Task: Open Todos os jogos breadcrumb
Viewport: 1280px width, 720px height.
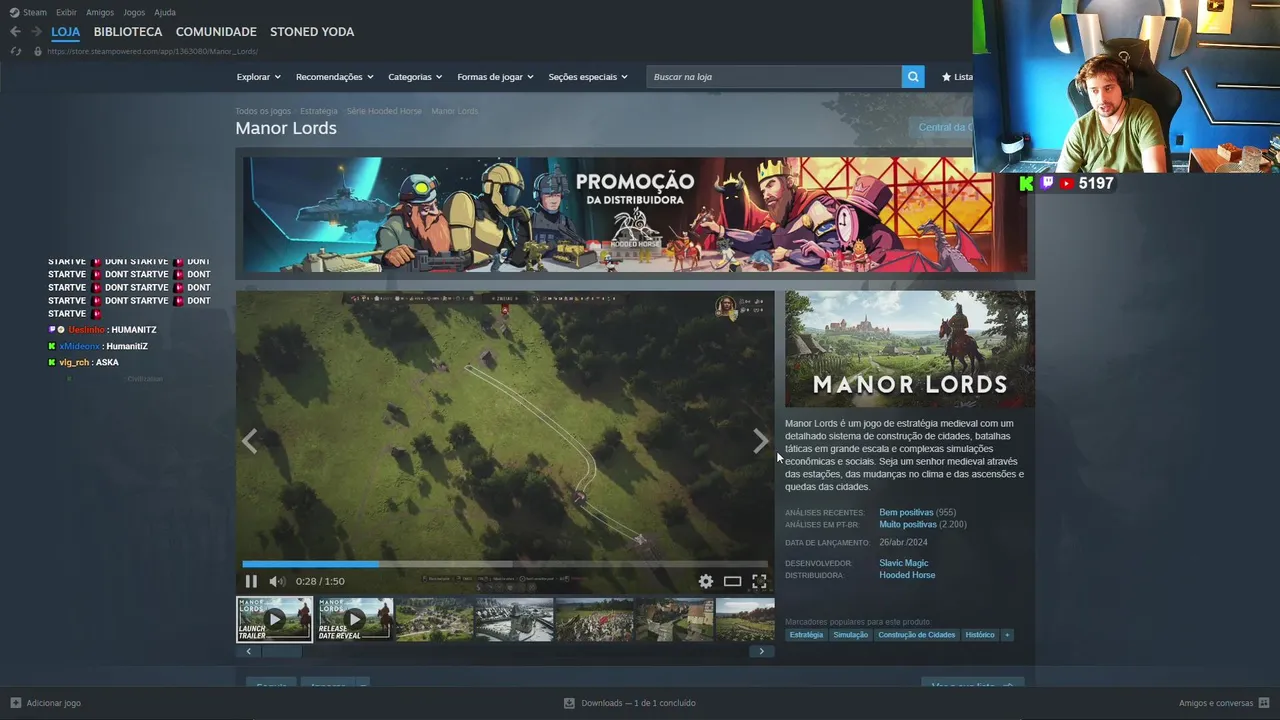Action: [x=263, y=111]
